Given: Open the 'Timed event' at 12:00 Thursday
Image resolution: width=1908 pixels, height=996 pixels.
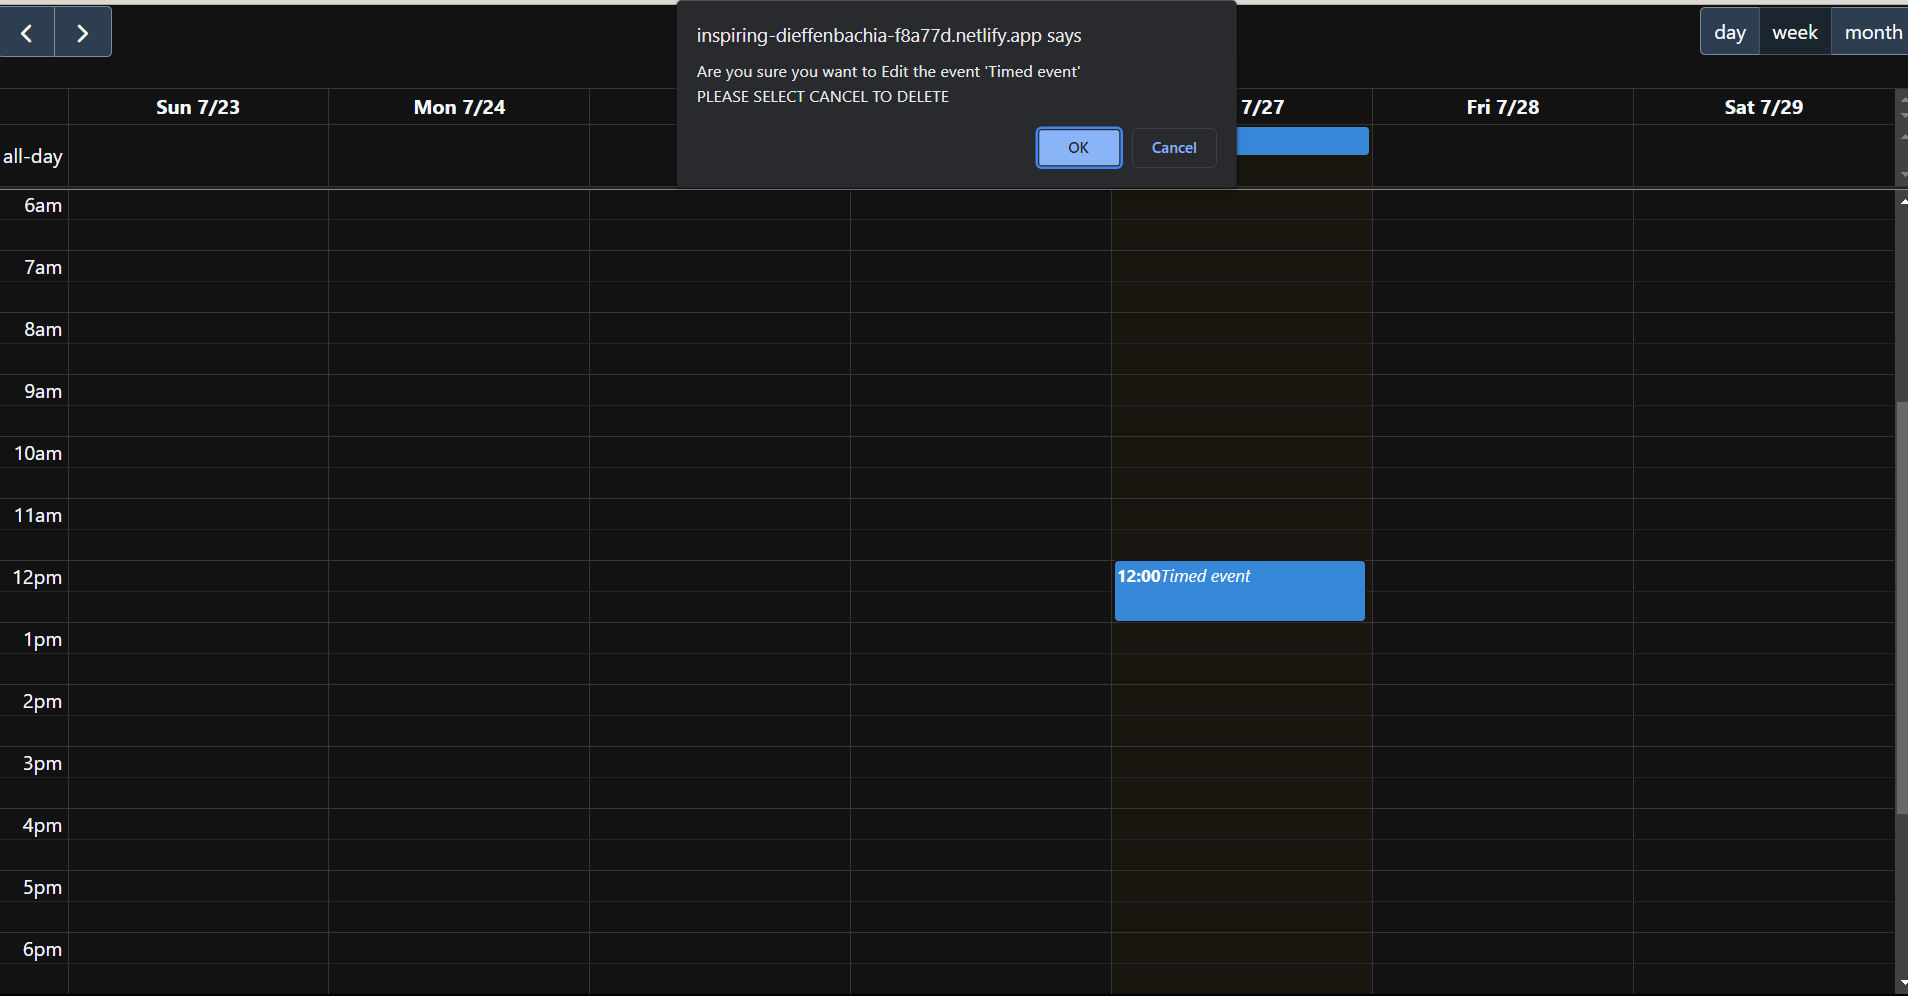Looking at the screenshot, I should [x=1239, y=590].
